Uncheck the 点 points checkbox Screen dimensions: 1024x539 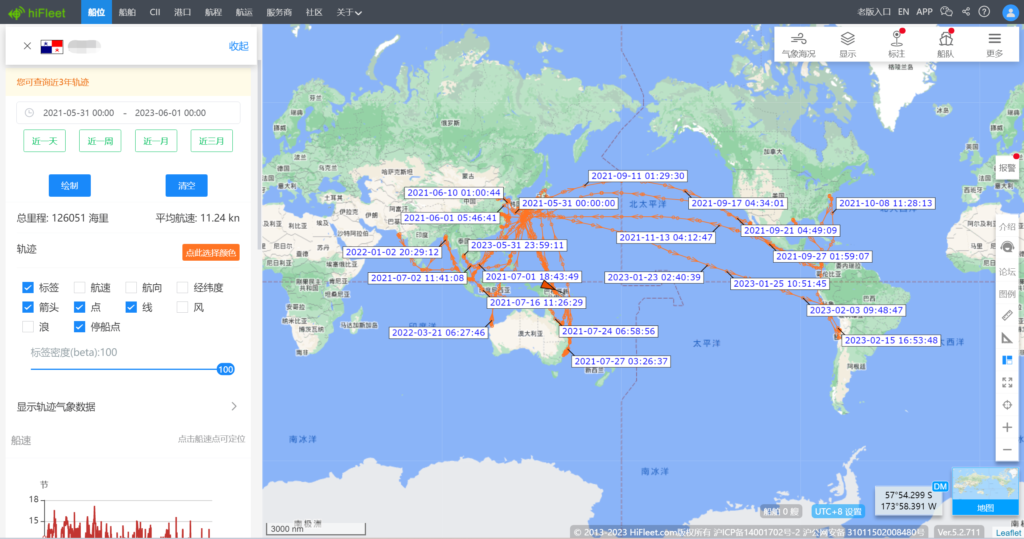(79, 307)
